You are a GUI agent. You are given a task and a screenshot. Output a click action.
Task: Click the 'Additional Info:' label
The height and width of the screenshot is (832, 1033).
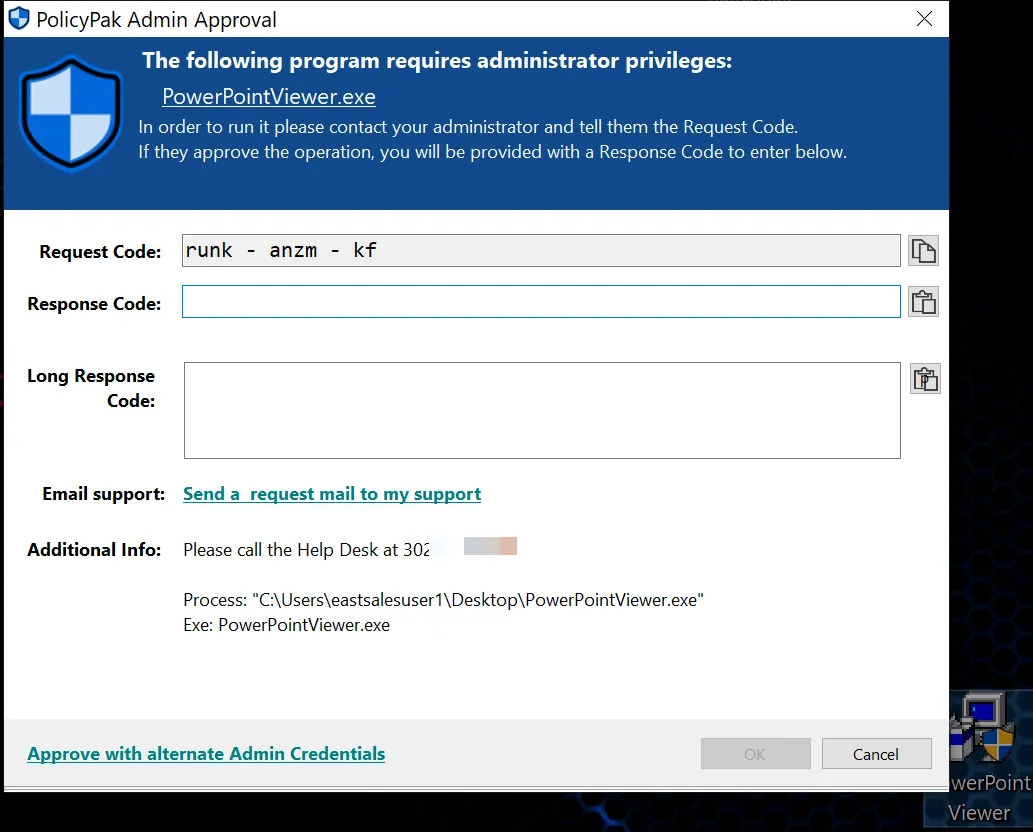click(94, 549)
